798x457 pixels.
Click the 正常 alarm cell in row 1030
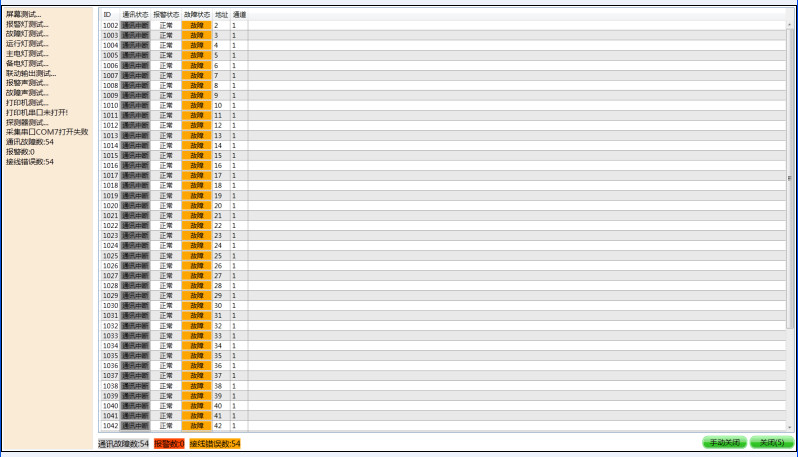166,306
